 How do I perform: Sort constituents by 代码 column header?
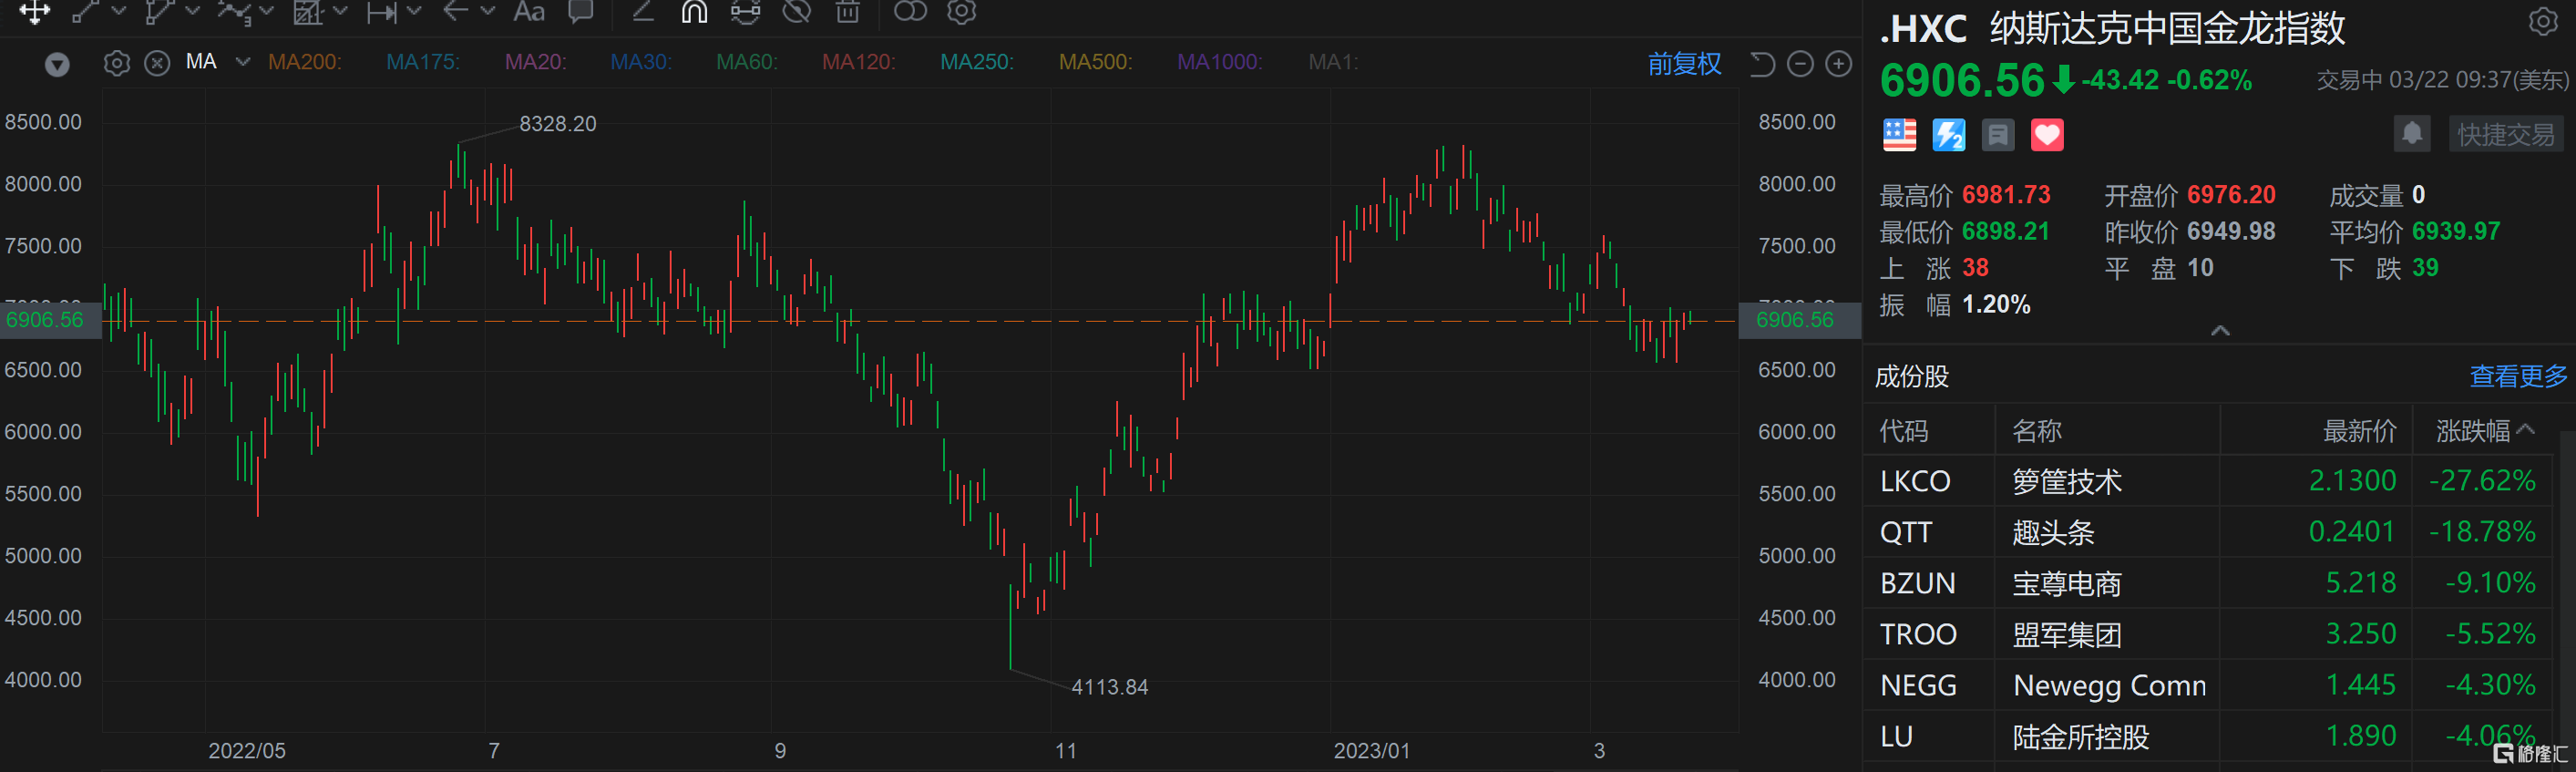(1903, 430)
